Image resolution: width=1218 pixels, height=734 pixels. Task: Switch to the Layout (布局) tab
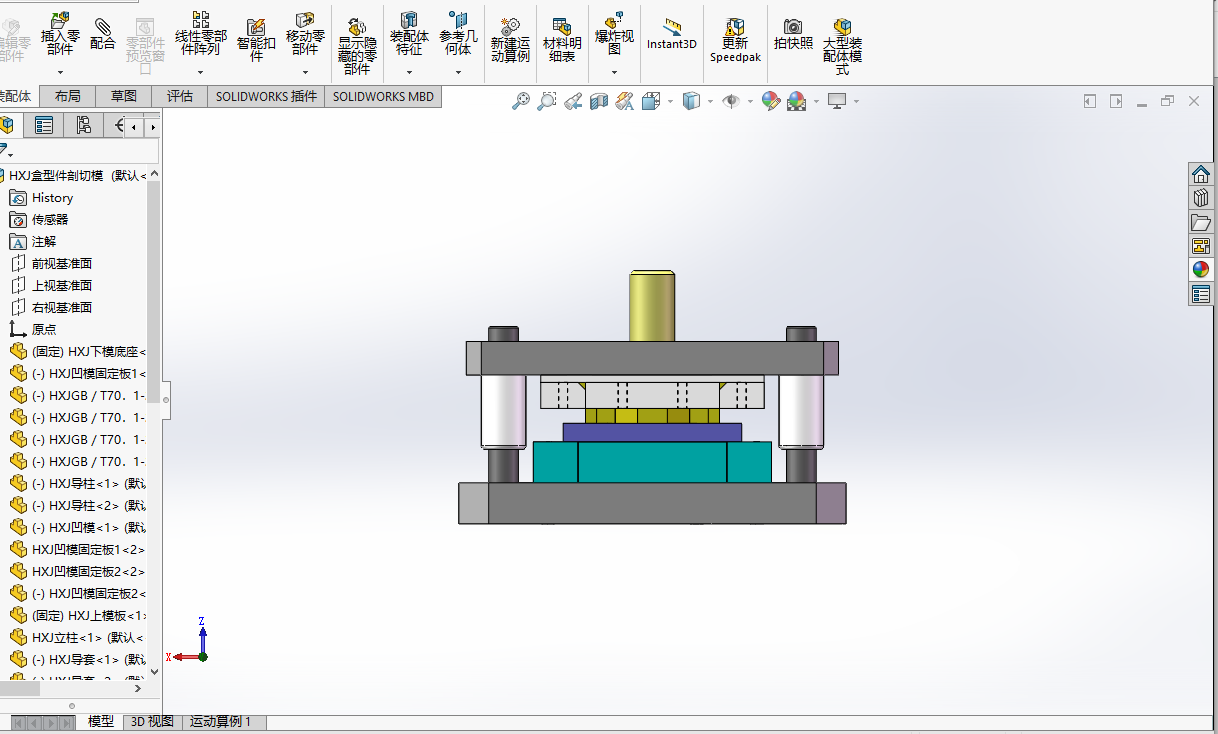(x=68, y=96)
